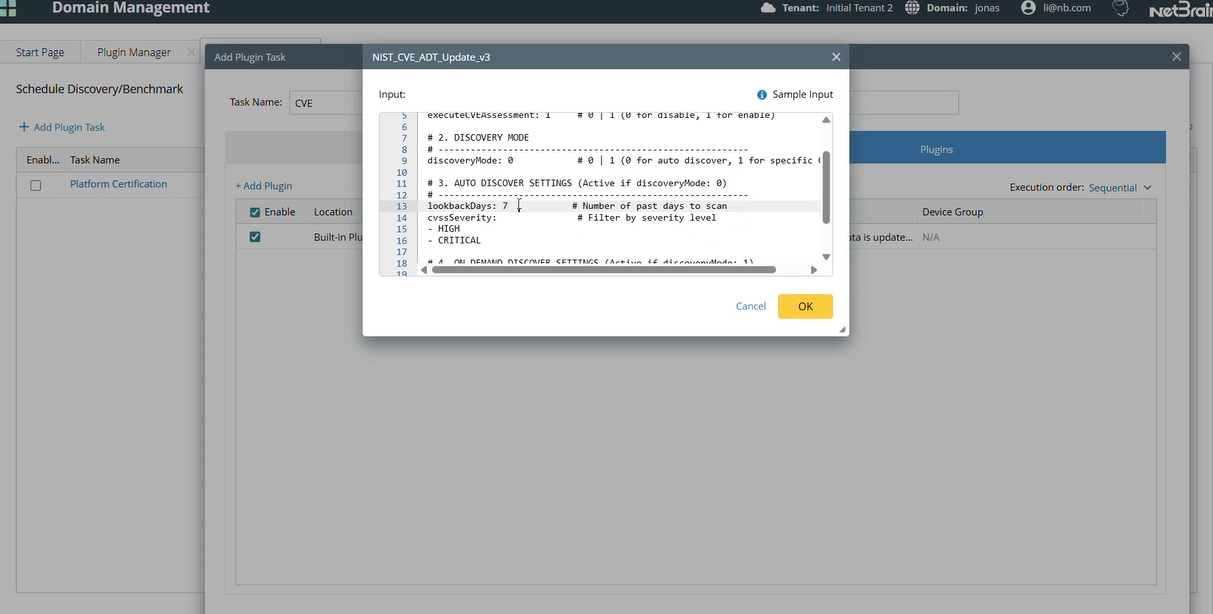Select the Plugins tab
The width and height of the screenshot is (1213, 614).
coord(936,149)
